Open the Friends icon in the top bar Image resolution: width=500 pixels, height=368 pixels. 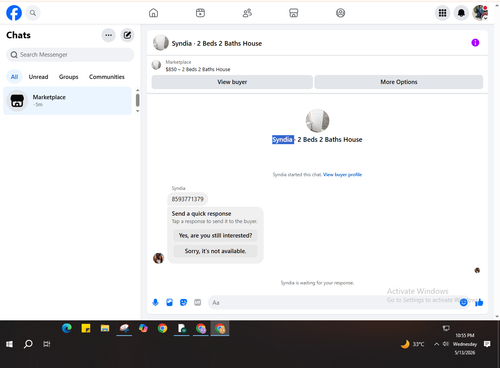pyautogui.click(x=247, y=13)
